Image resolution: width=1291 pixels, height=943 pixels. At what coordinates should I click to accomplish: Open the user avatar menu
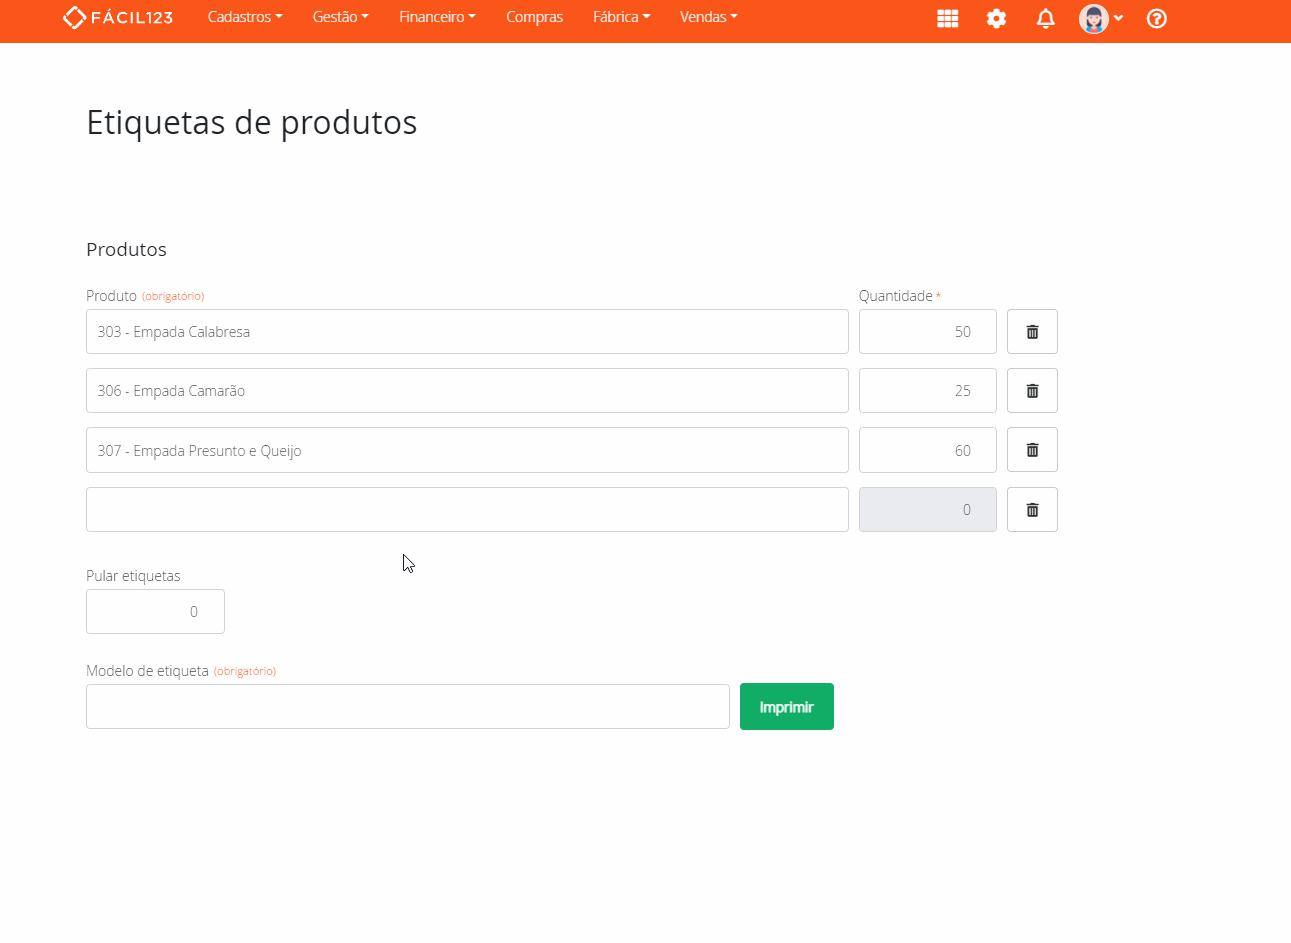(x=1093, y=18)
